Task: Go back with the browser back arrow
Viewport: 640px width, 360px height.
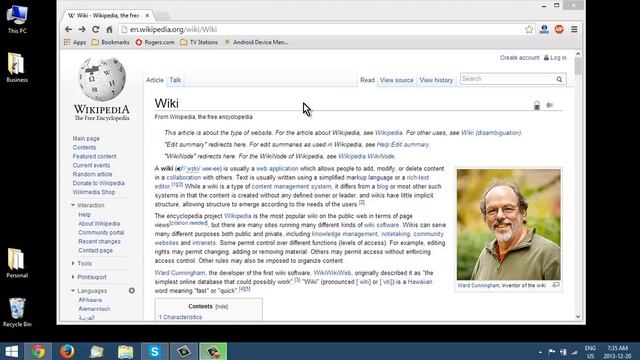Action: (x=68, y=29)
